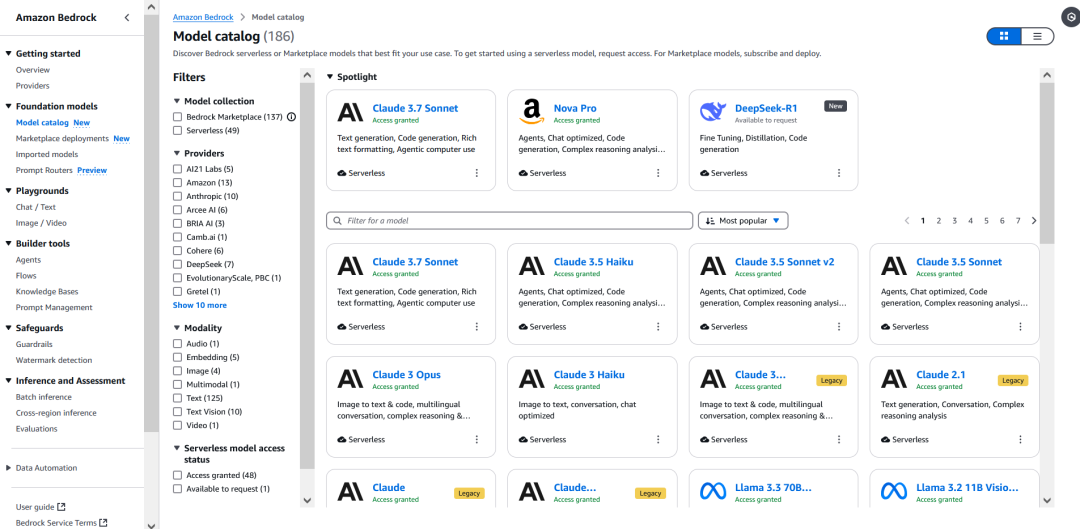Check the Bedrock Marketplace filter
The width and height of the screenshot is (1080, 529).
(x=178, y=117)
